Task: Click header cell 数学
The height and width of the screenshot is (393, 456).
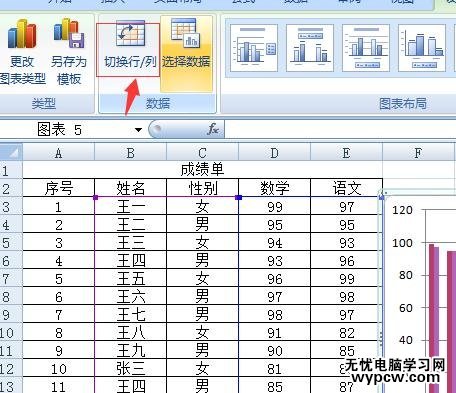Action: point(274,188)
